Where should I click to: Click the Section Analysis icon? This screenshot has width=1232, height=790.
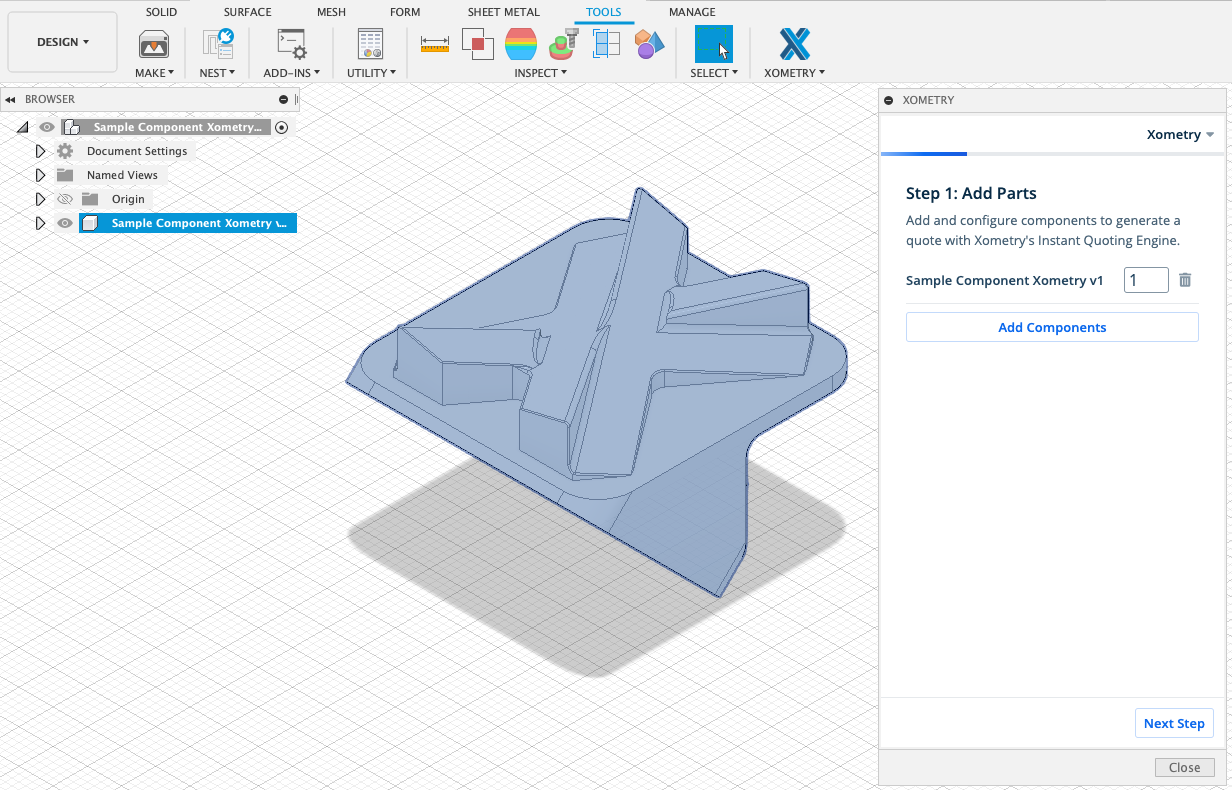[606, 45]
